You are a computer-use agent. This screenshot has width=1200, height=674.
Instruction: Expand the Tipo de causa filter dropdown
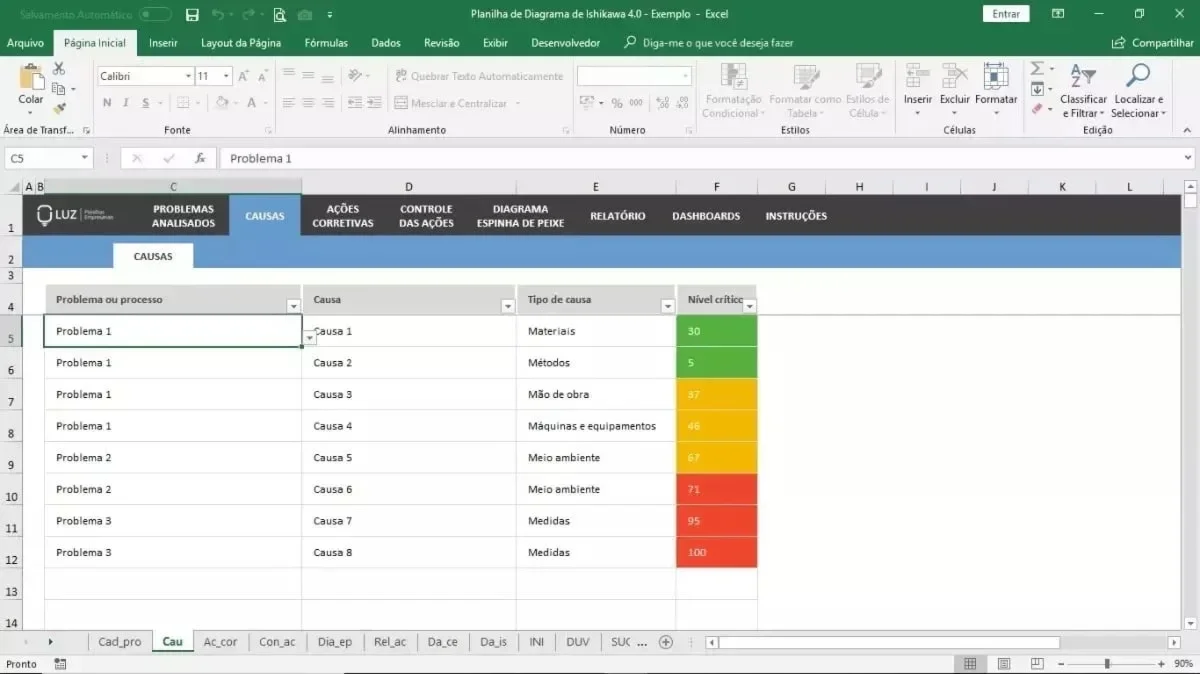668,307
